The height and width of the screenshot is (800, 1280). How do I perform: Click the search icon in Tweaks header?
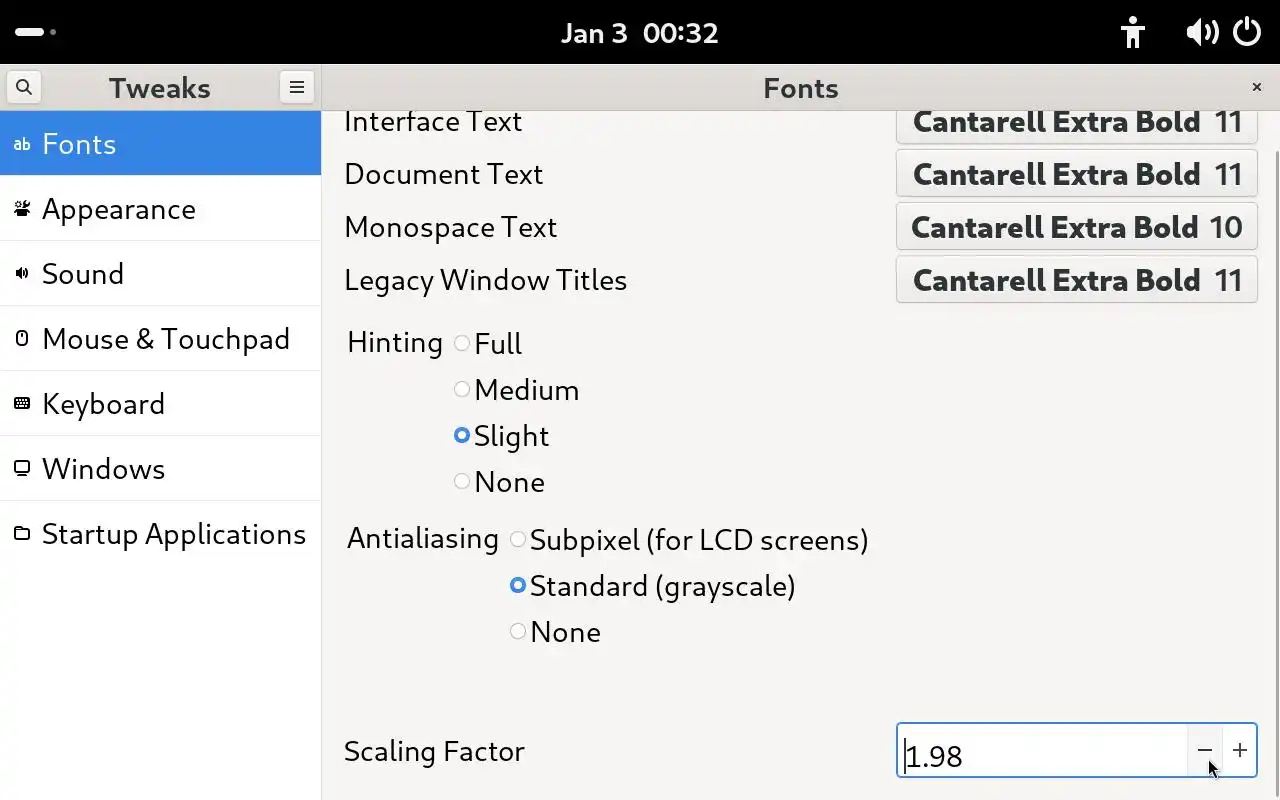pos(24,88)
